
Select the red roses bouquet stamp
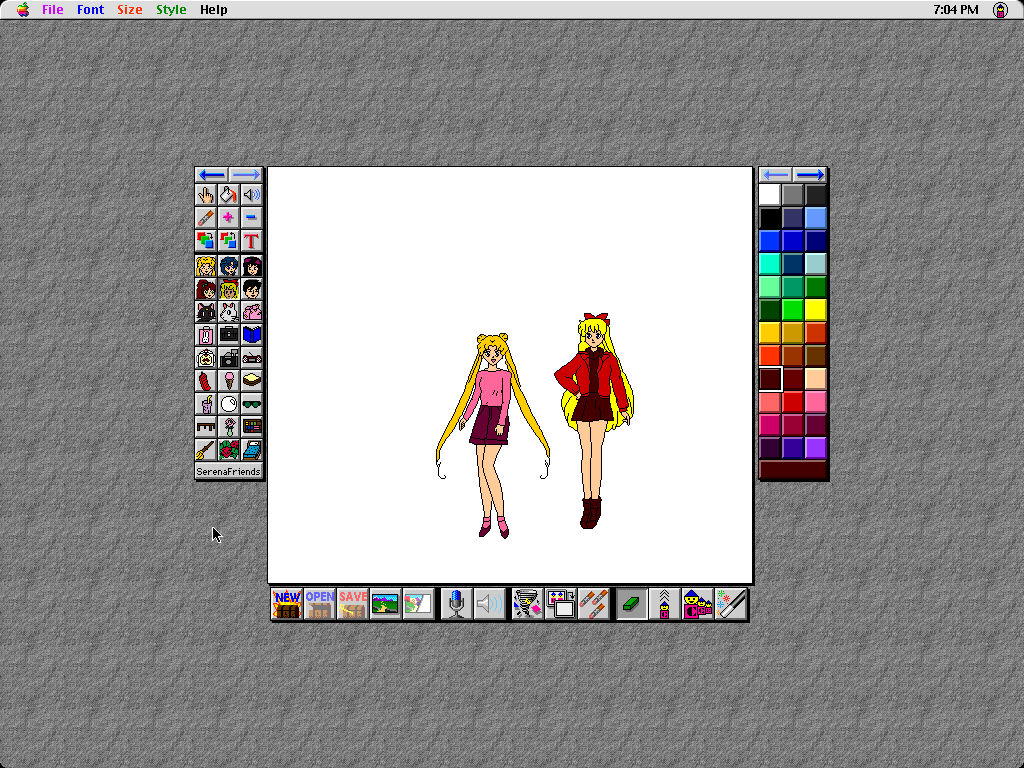coord(229,449)
